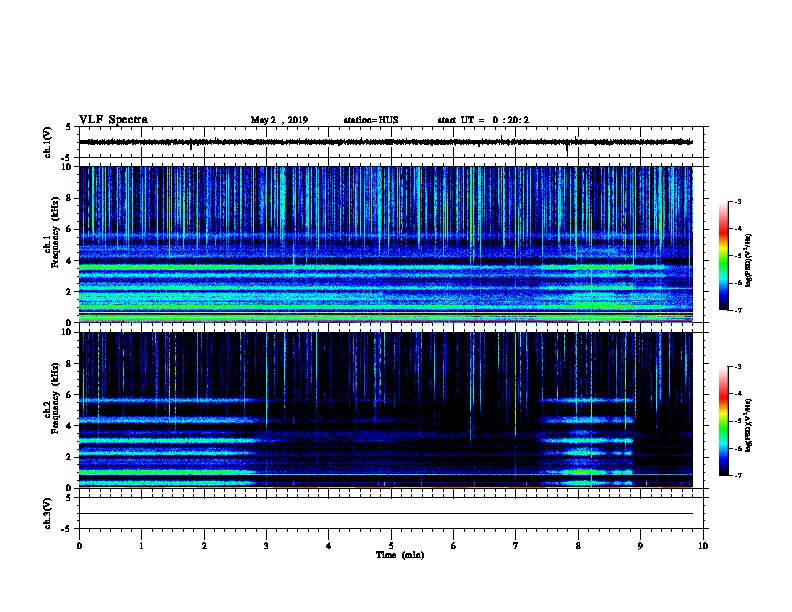The image size is (792, 612).
Task: Click the "station=HUS" header label
Action: pyautogui.click(x=371, y=120)
